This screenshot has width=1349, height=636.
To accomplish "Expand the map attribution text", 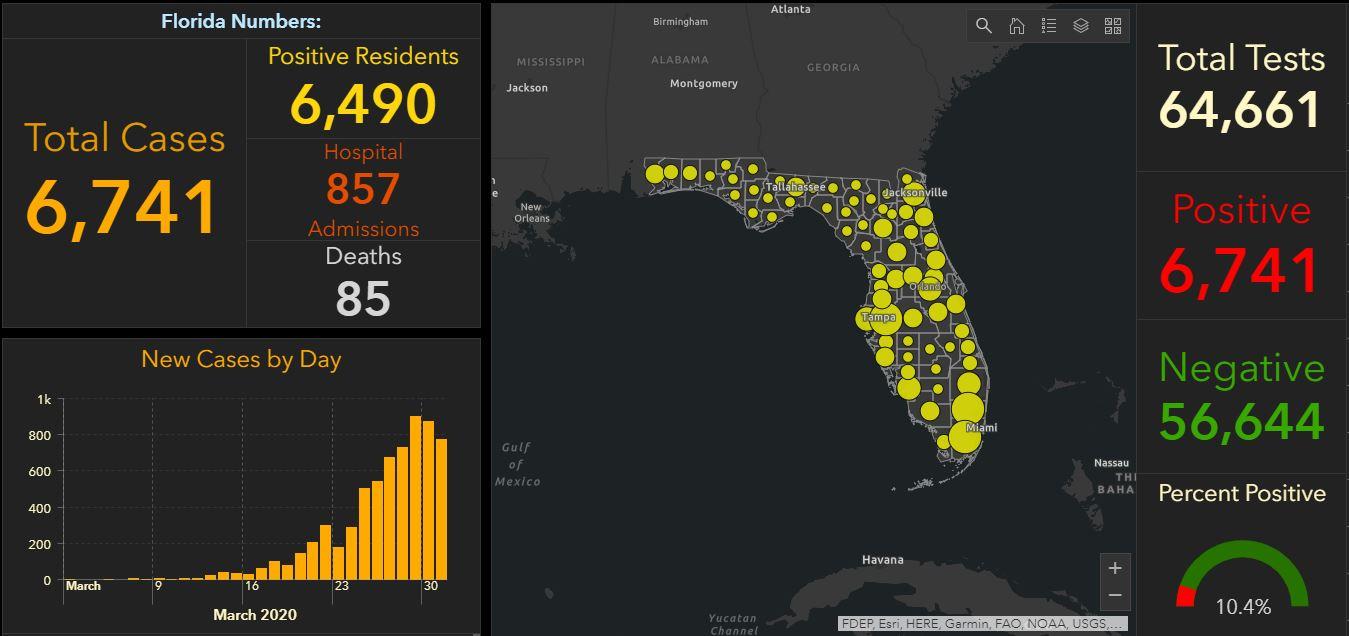I will click(983, 623).
